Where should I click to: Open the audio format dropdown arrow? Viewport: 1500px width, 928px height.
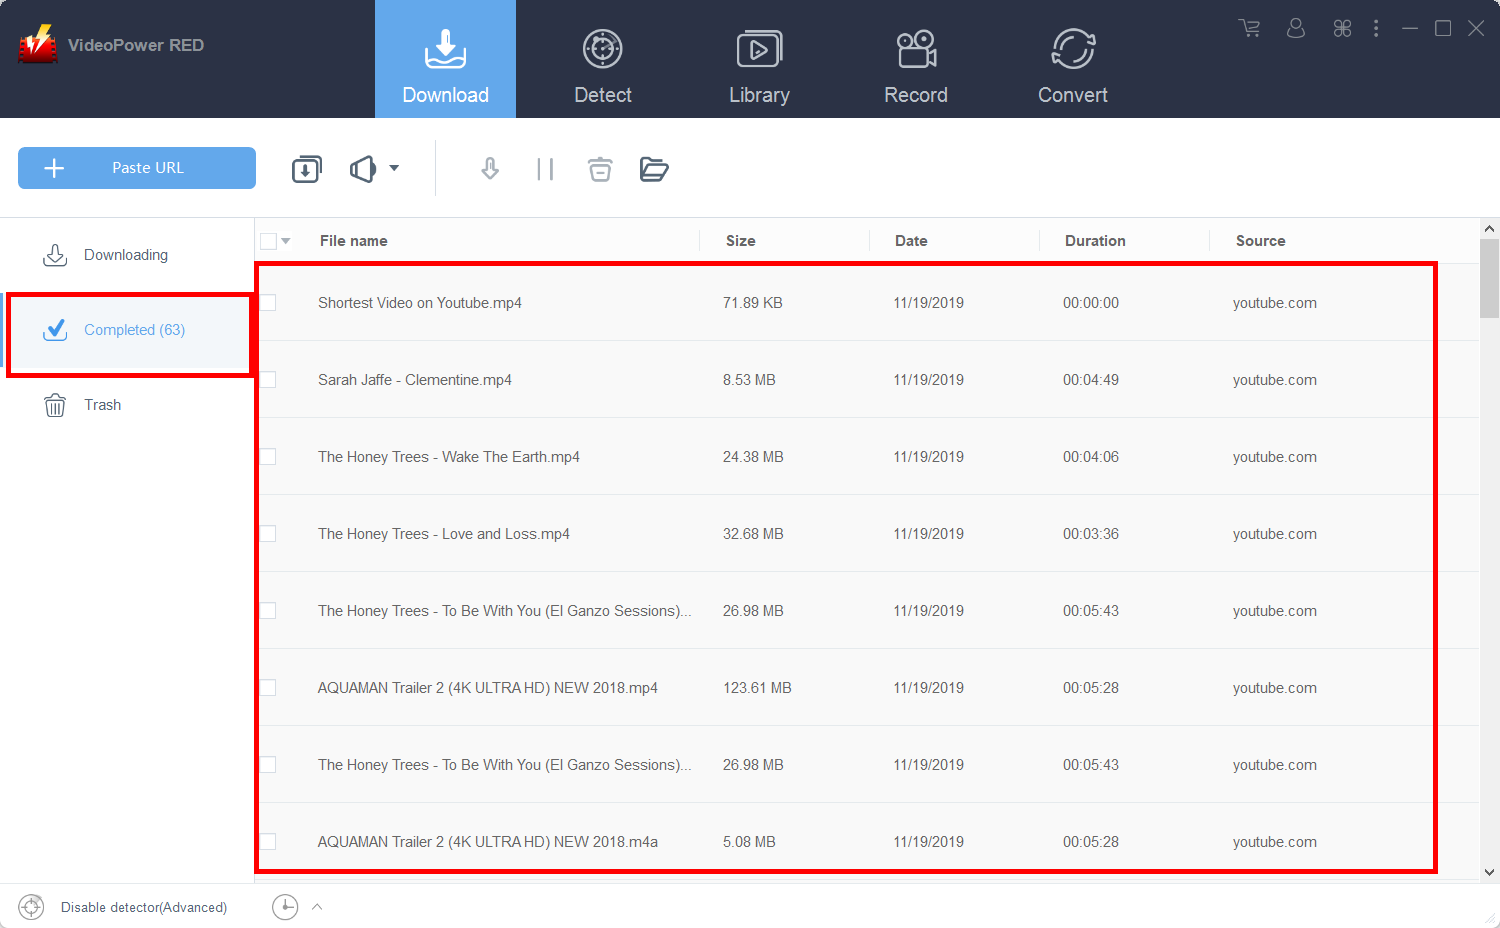point(392,168)
